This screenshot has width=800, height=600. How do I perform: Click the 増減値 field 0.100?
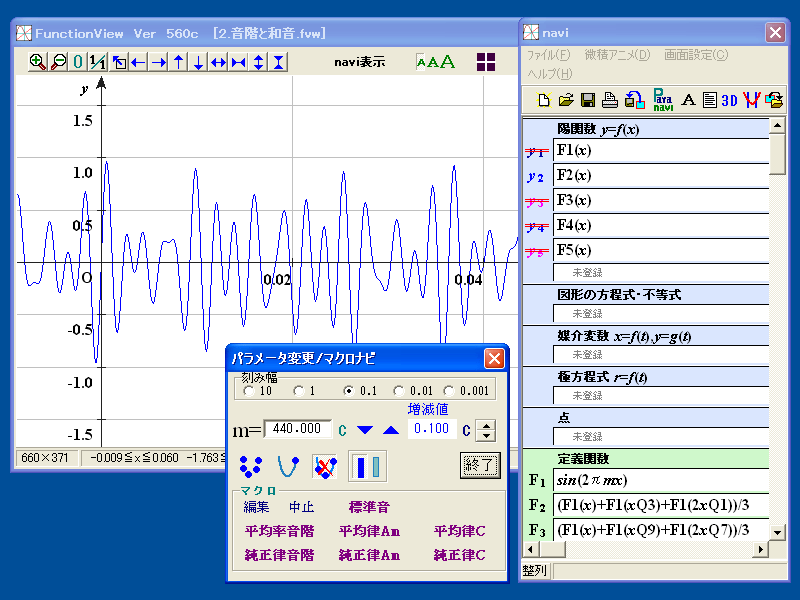pyautogui.click(x=432, y=429)
